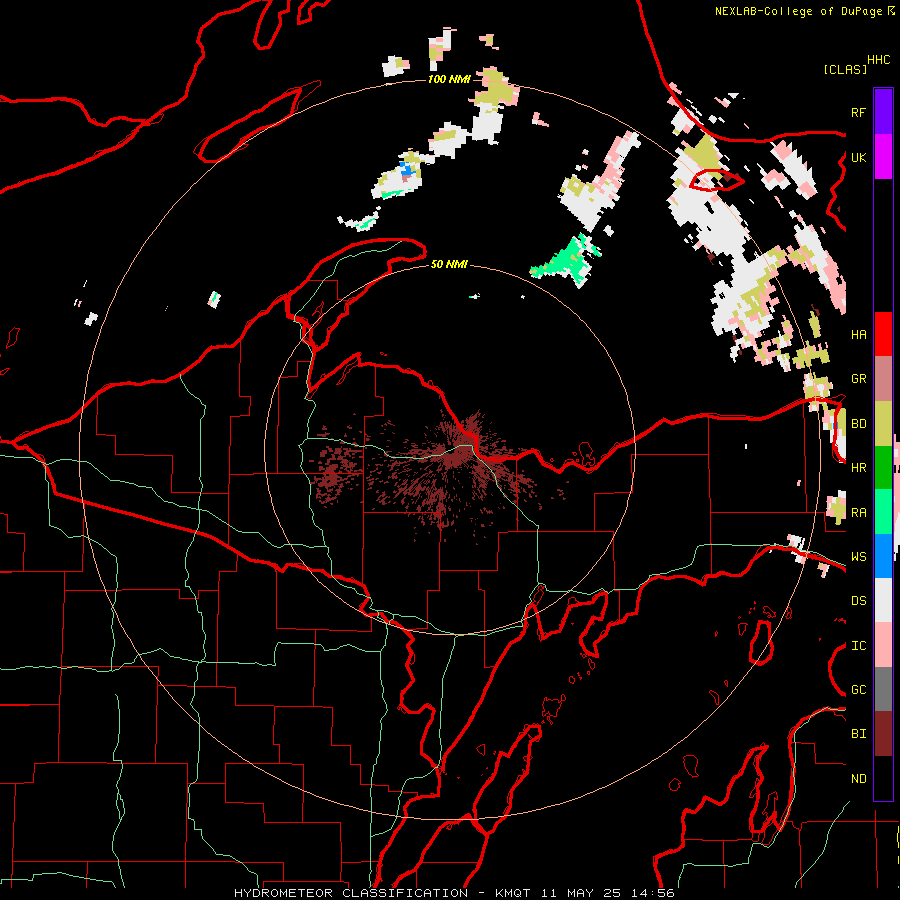Click the small blue wet snow echo patch
This screenshot has height=900, width=900.
408,169
